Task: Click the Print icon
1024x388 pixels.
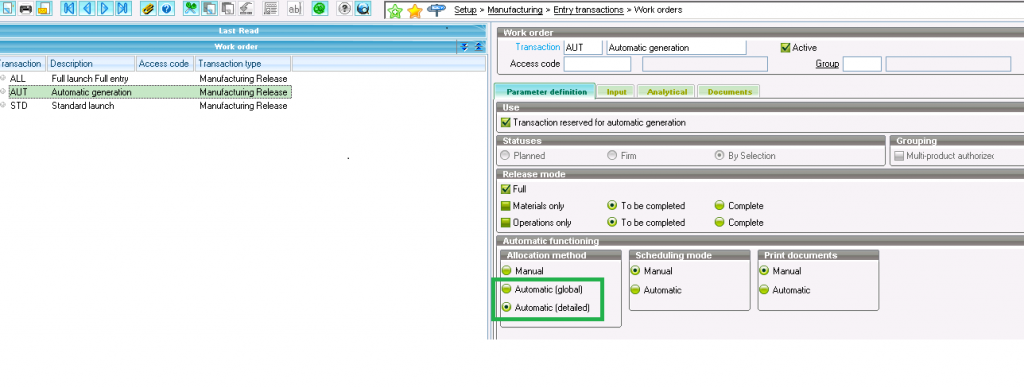Action: tap(25, 8)
